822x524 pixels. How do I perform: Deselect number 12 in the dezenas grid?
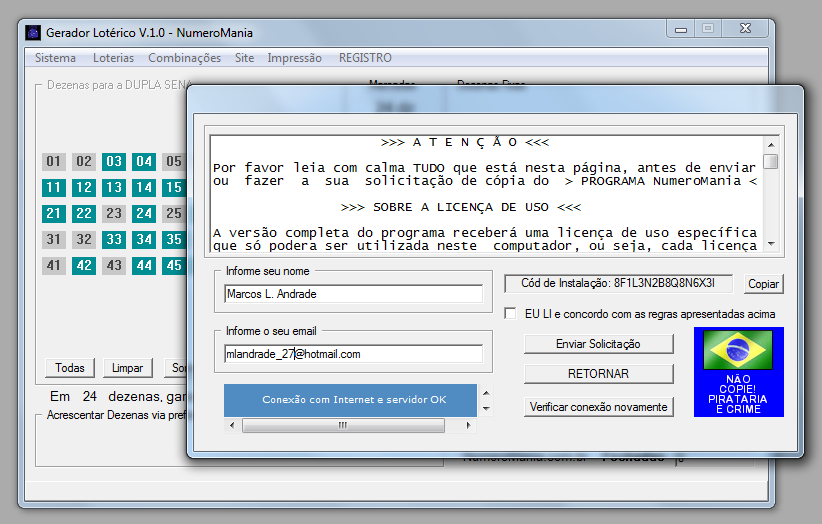[84, 188]
